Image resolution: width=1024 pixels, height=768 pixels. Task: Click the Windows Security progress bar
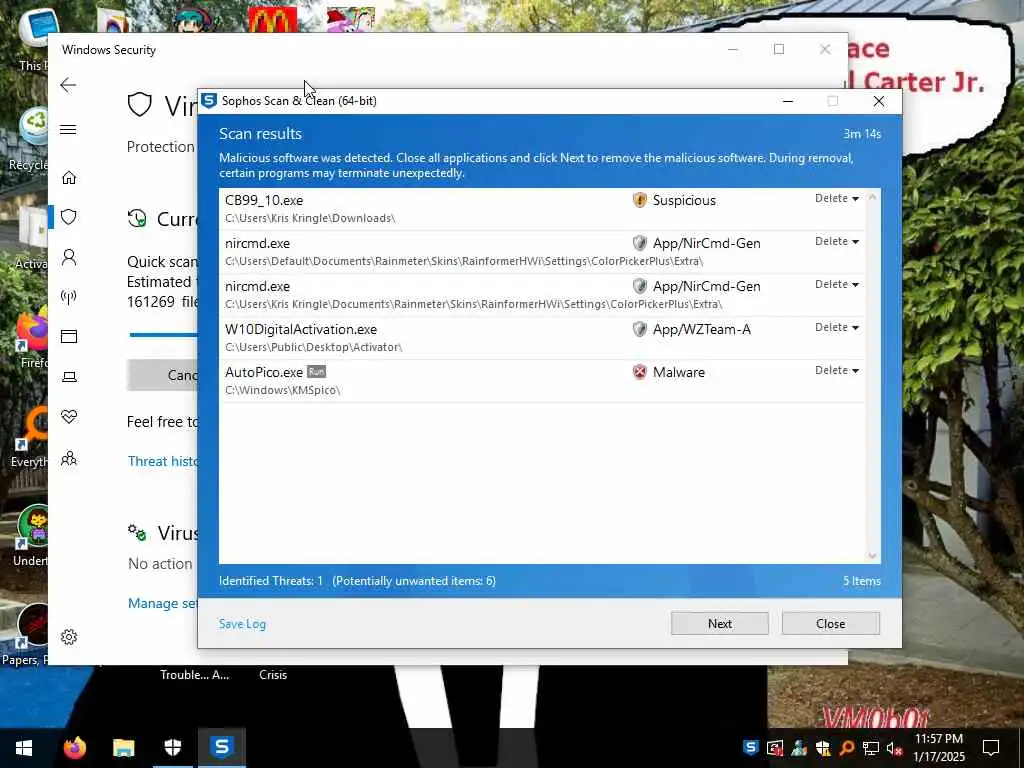(x=163, y=335)
